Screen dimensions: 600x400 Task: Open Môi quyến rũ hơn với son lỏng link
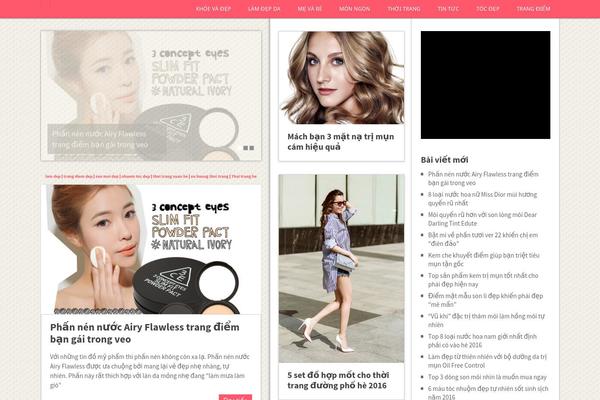click(482, 219)
